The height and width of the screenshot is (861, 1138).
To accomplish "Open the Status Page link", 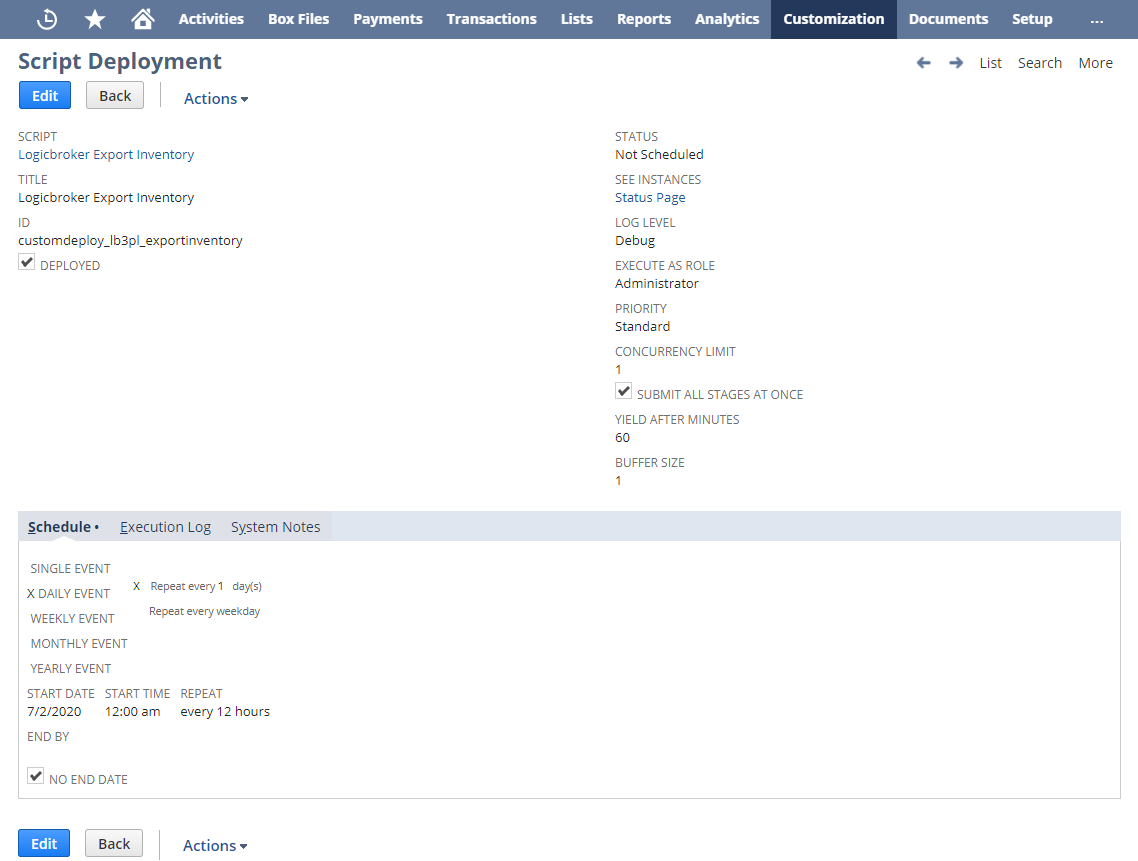I will [650, 197].
